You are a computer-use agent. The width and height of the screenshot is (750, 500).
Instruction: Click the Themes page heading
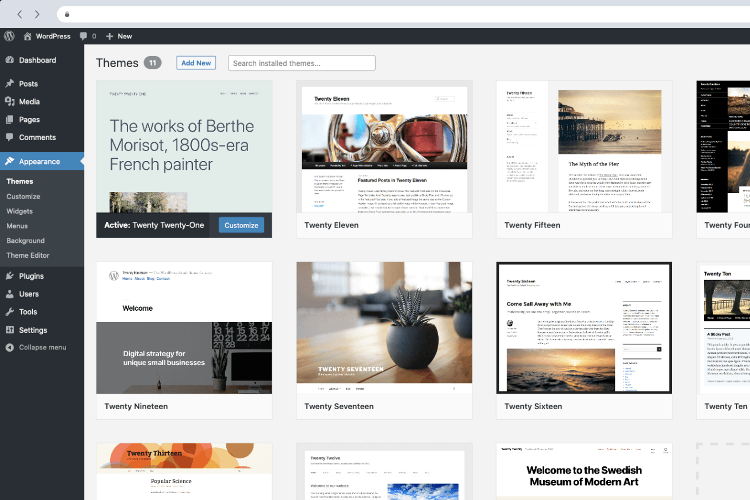117,63
